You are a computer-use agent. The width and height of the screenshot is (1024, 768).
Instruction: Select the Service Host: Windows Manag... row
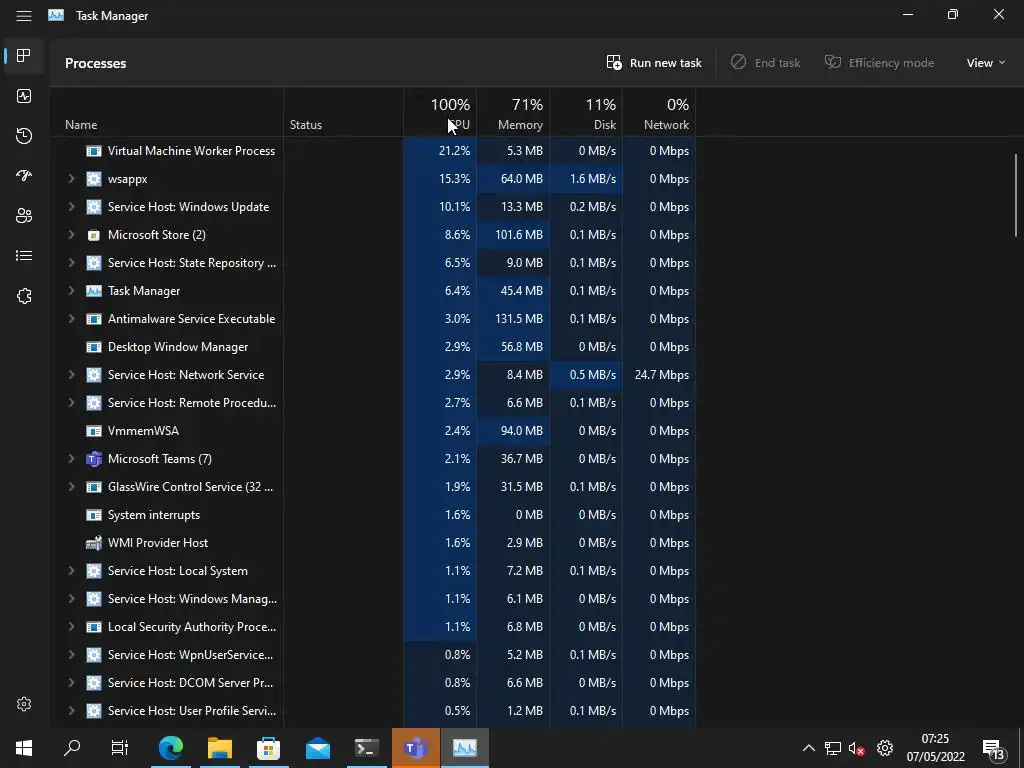(373, 599)
